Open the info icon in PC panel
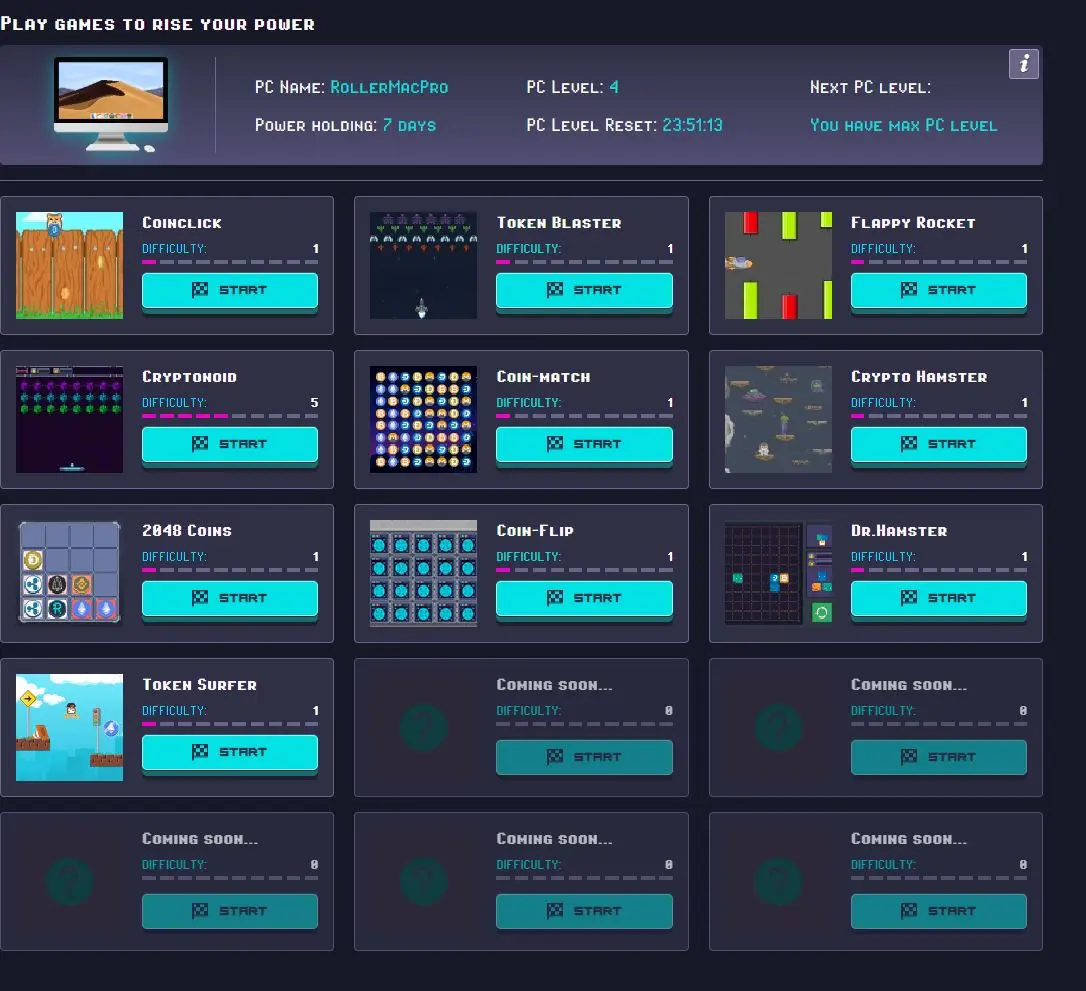1086x991 pixels. (1024, 64)
